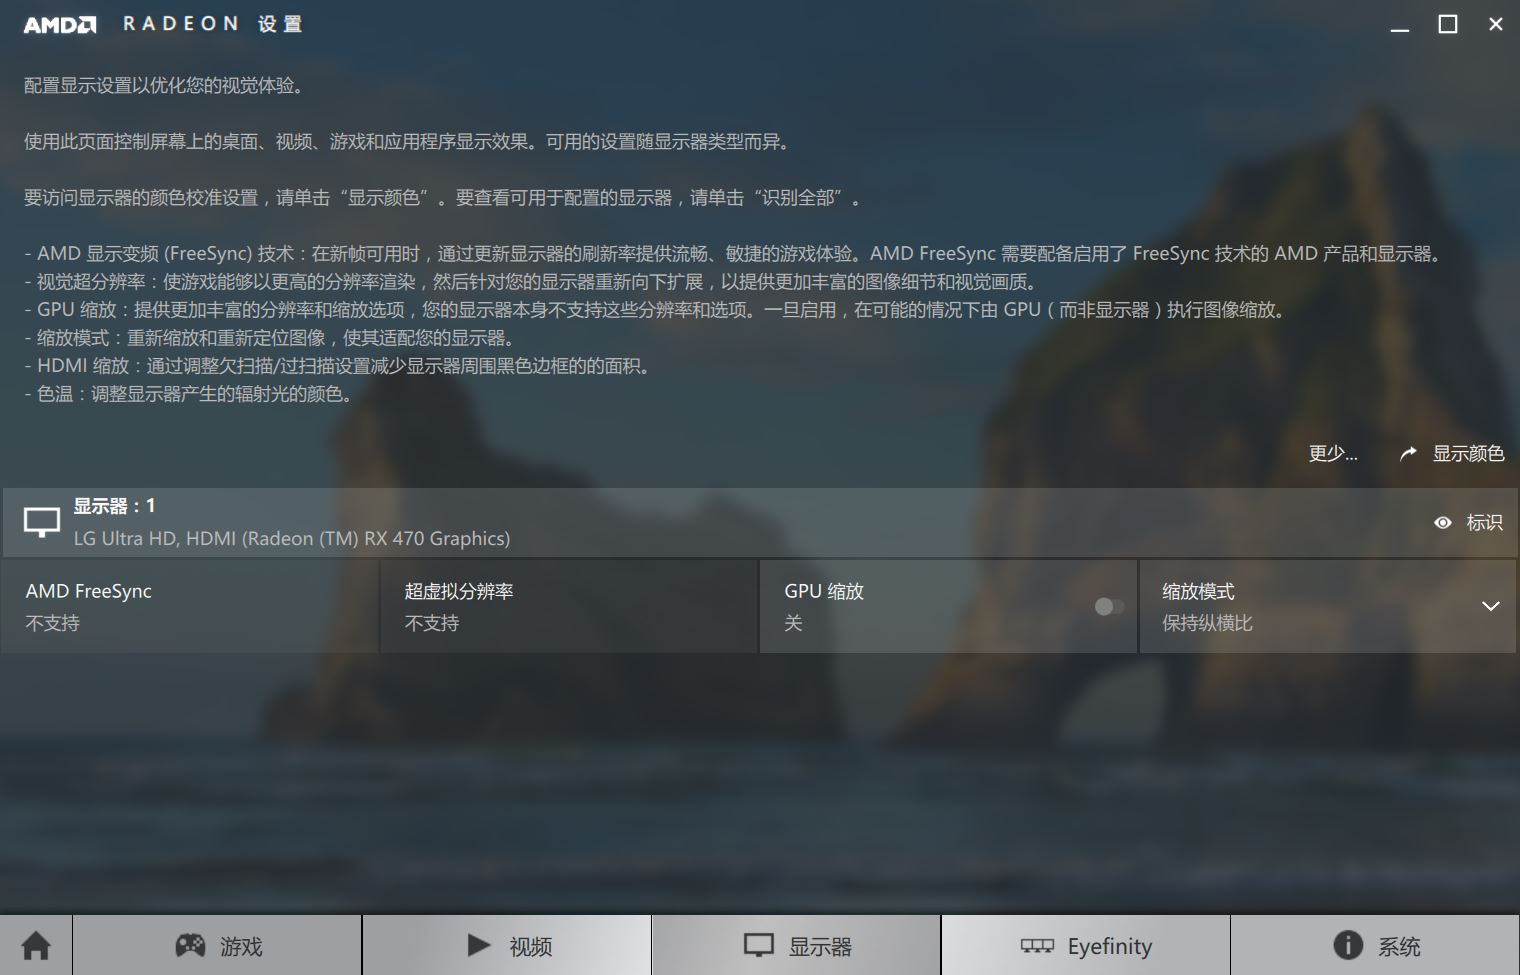This screenshot has height=975, width=1520.
Task: Open the 视频 tab
Action: 507,945
